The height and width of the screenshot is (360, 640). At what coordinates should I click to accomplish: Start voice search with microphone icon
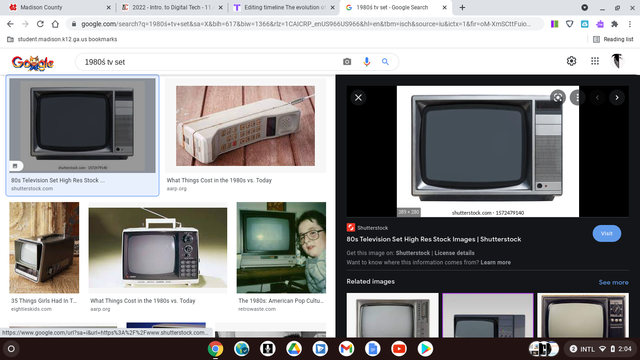point(367,62)
